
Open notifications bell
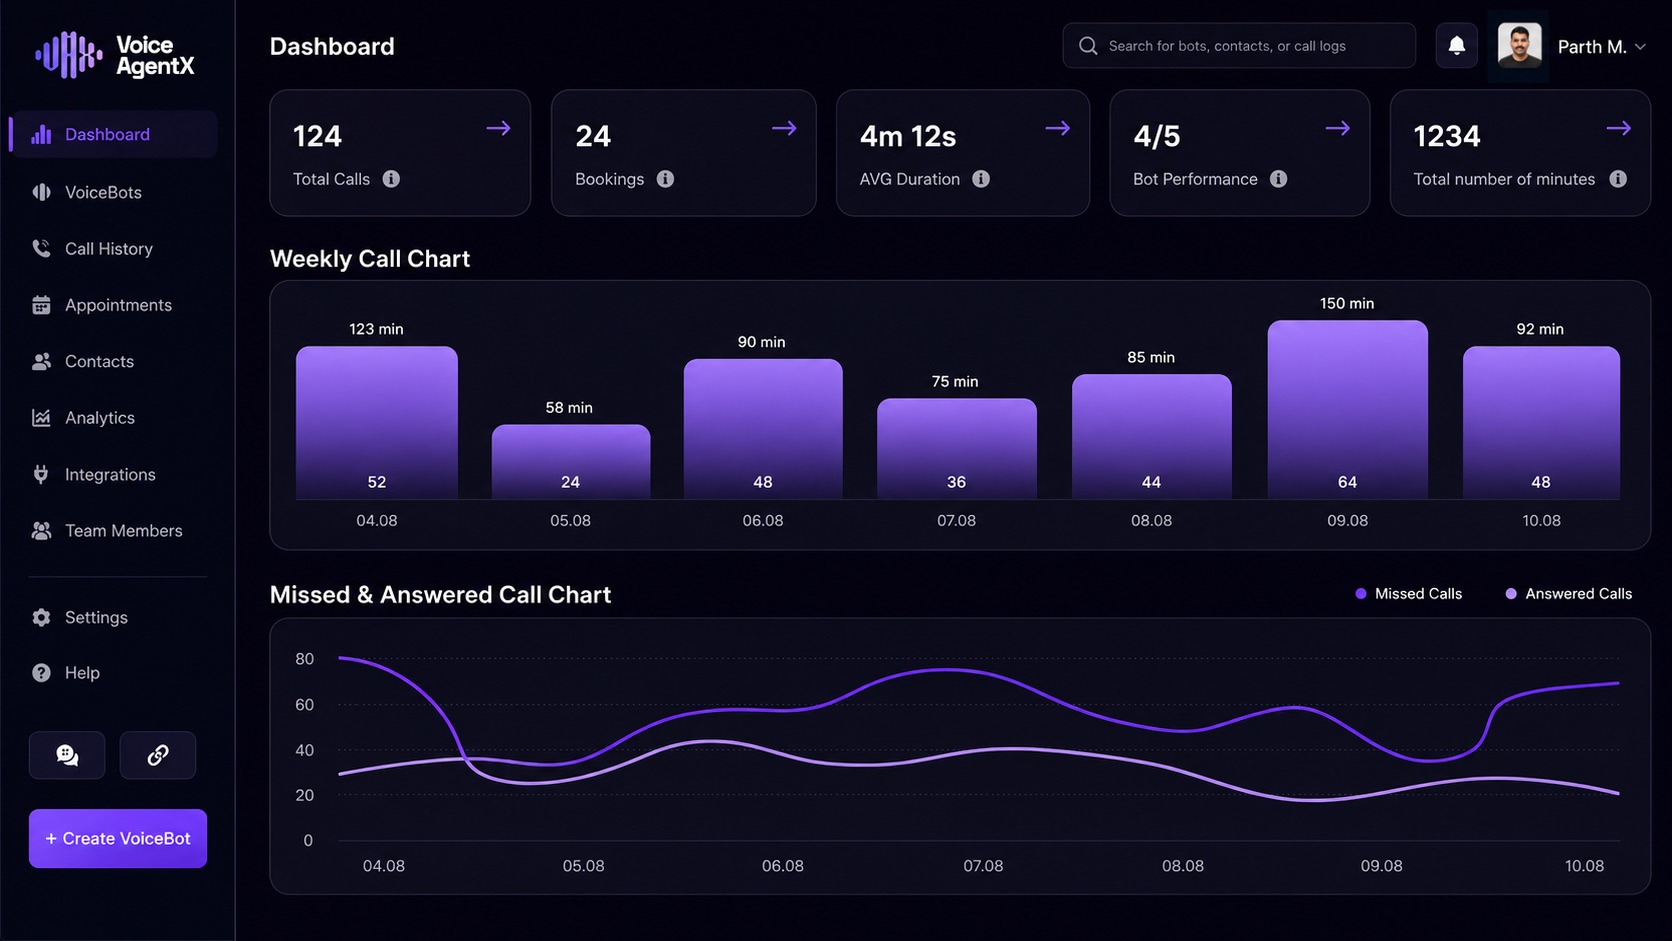(x=1457, y=46)
